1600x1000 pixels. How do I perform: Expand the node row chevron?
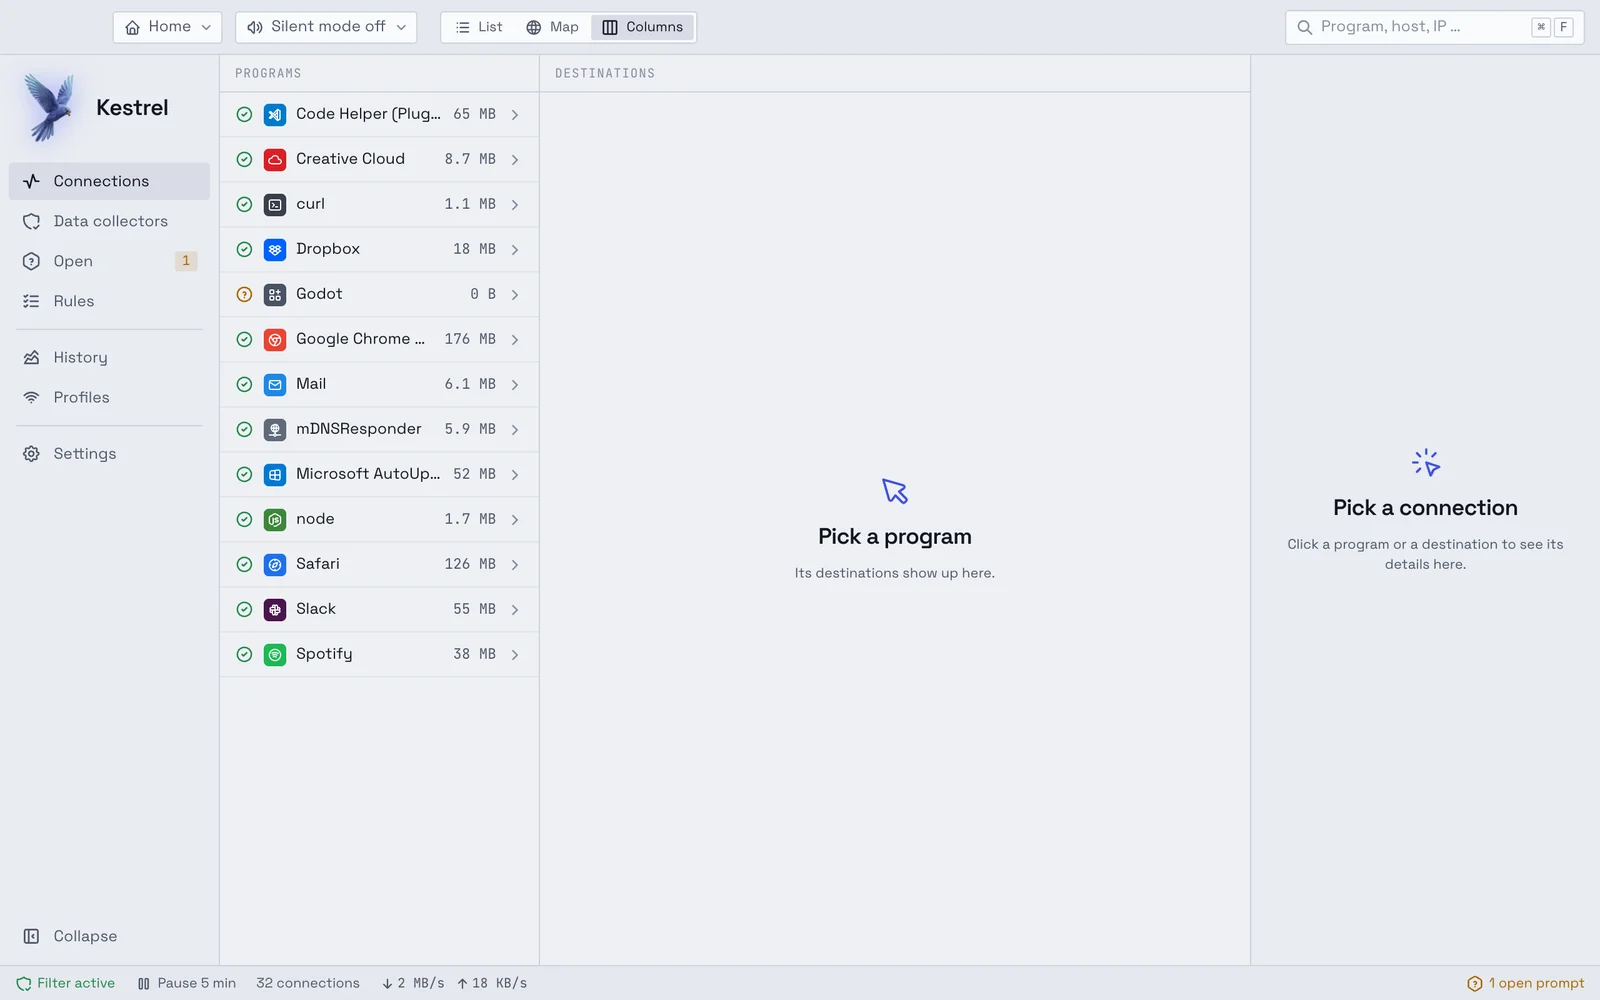(515, 520)
